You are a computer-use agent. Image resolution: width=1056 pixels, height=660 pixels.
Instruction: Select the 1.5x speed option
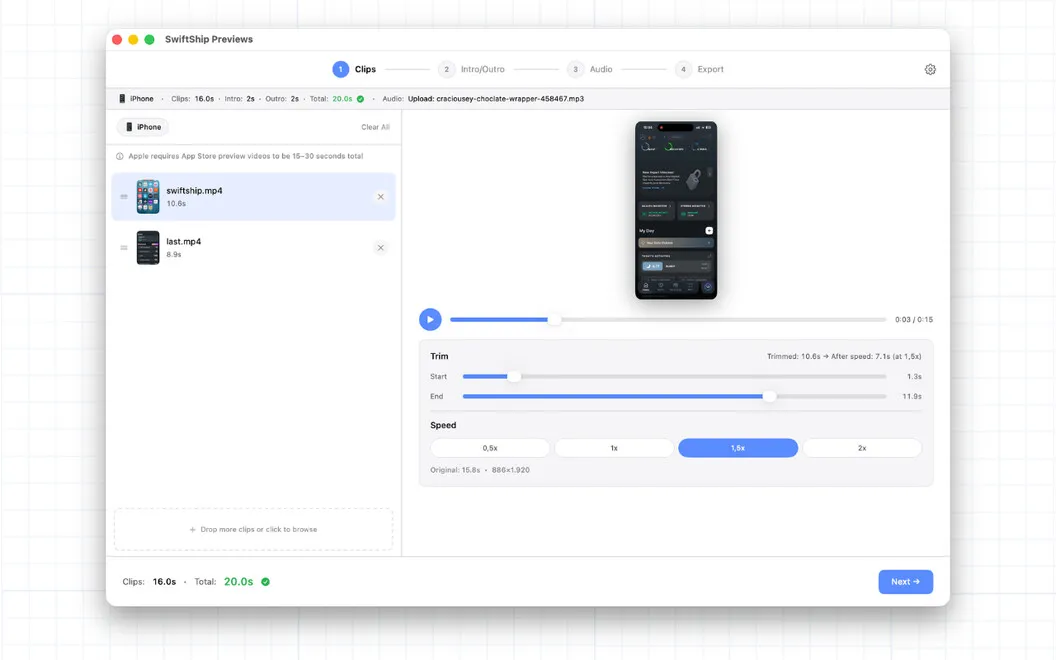click(738, 448)
